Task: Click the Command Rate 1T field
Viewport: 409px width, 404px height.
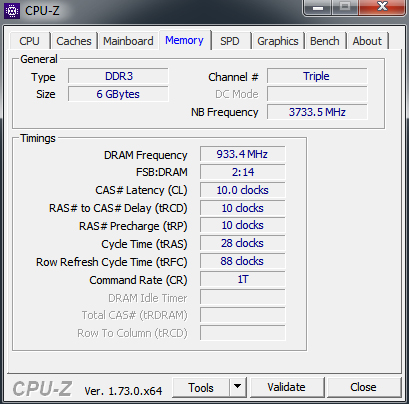Action: (x=242, y=279)
